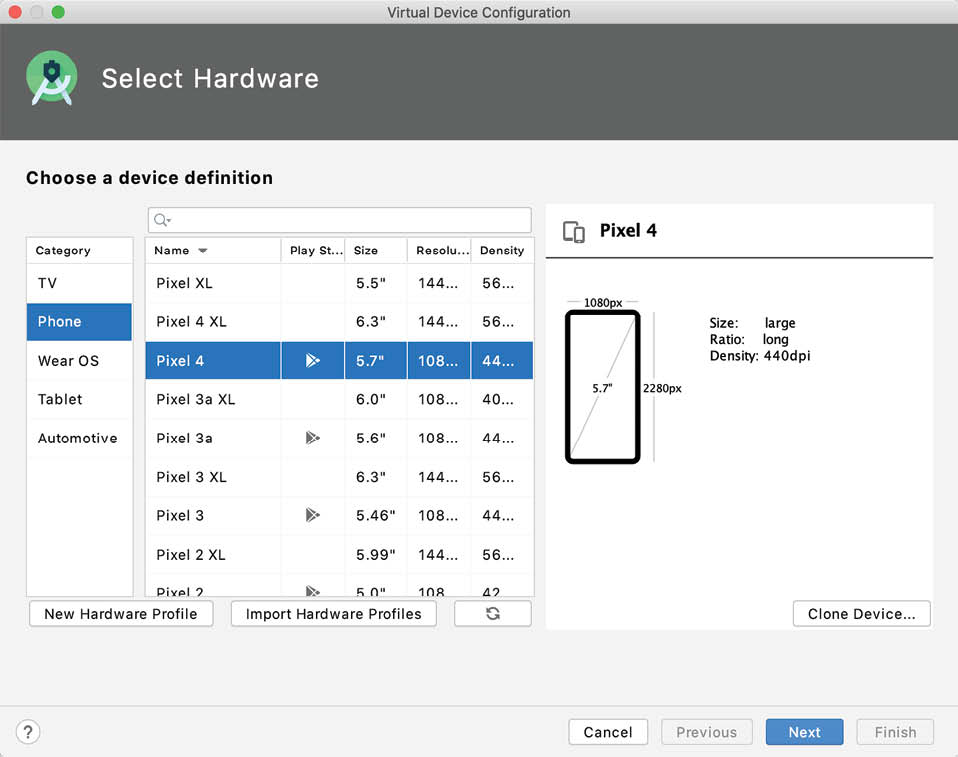The width and height of the screenshot is (958, 757).
Task: Click the refresh hardware list icon button
Action: [492, 613]
